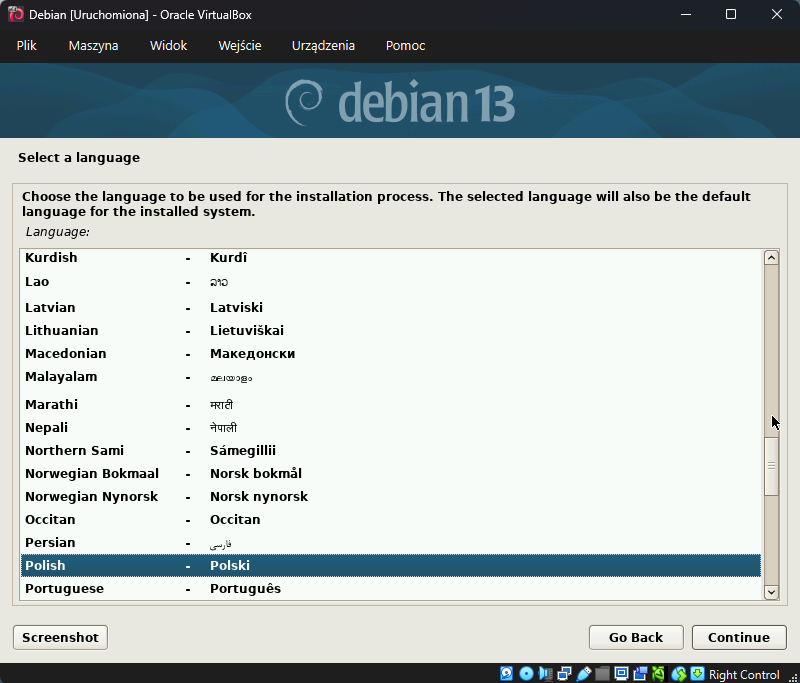
Task: Click the audio speaker icon in status bar
Action: pyautogui.click(x=546, y=673)
